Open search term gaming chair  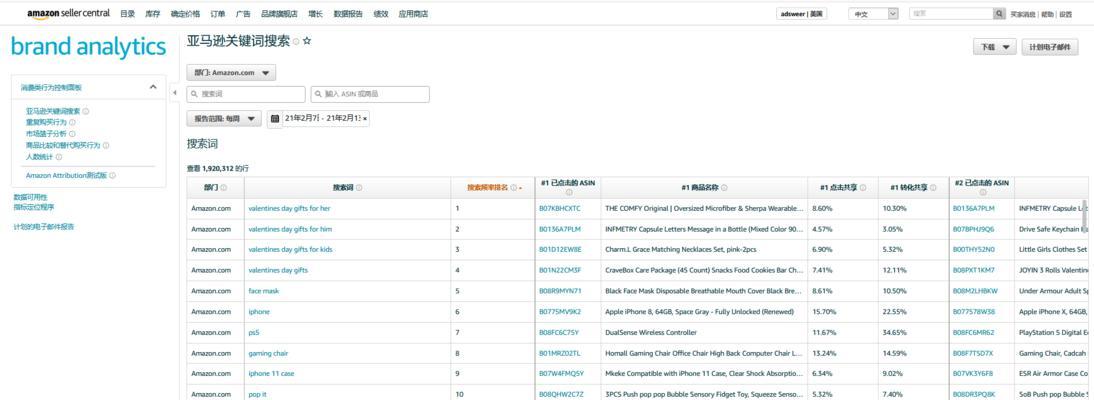click(269, 353)
